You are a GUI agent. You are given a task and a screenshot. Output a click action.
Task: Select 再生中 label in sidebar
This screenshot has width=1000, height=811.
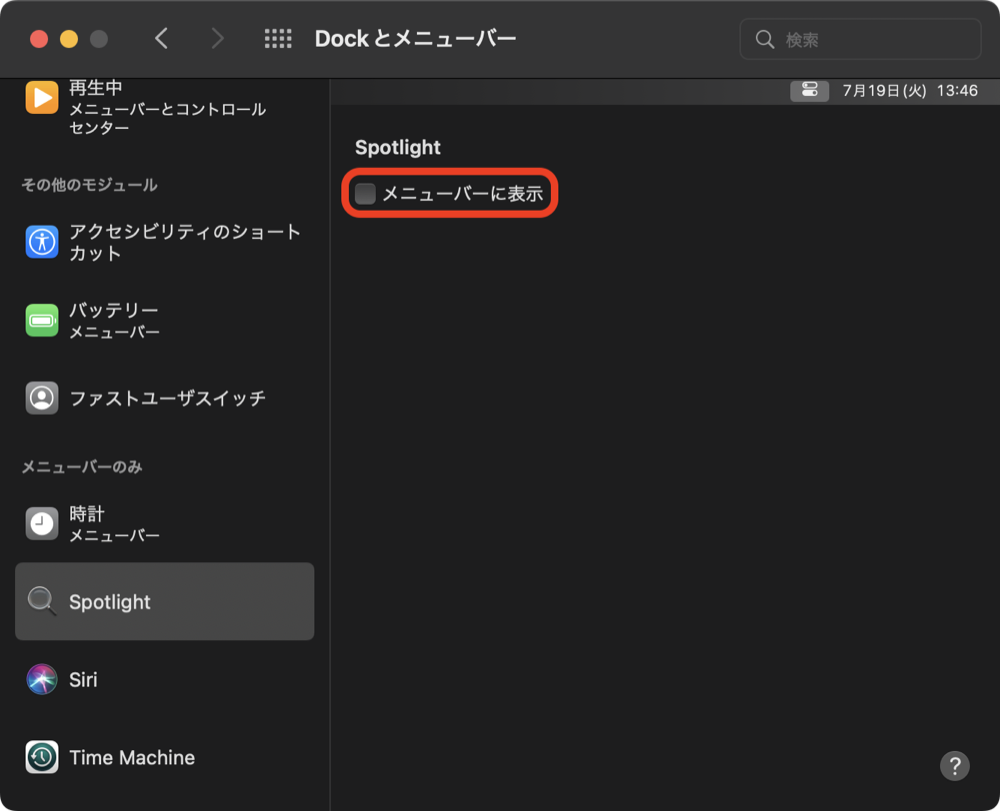point(96,87)
